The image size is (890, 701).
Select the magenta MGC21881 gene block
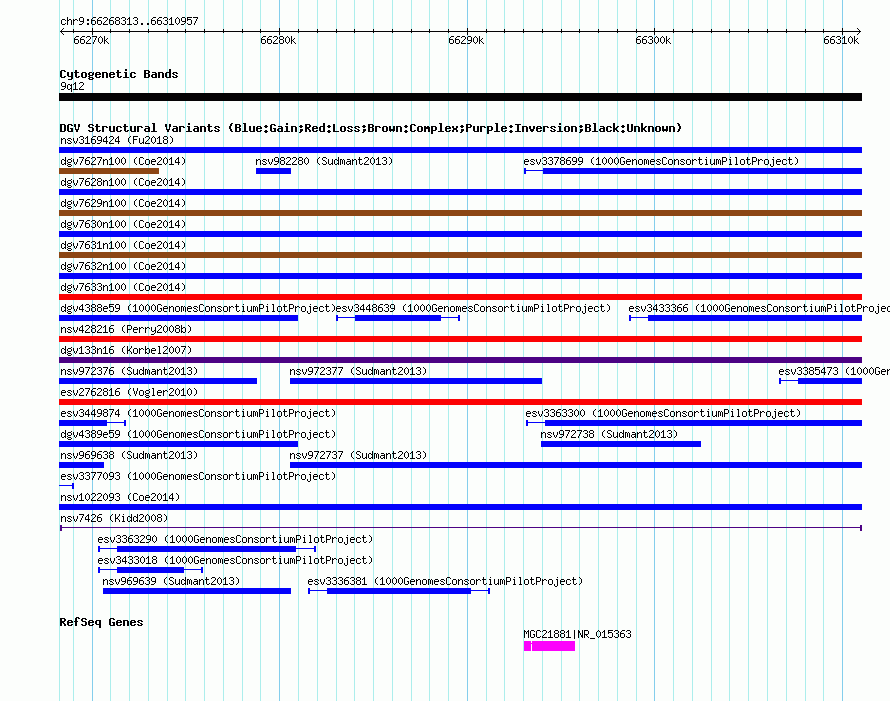[549, 646]
